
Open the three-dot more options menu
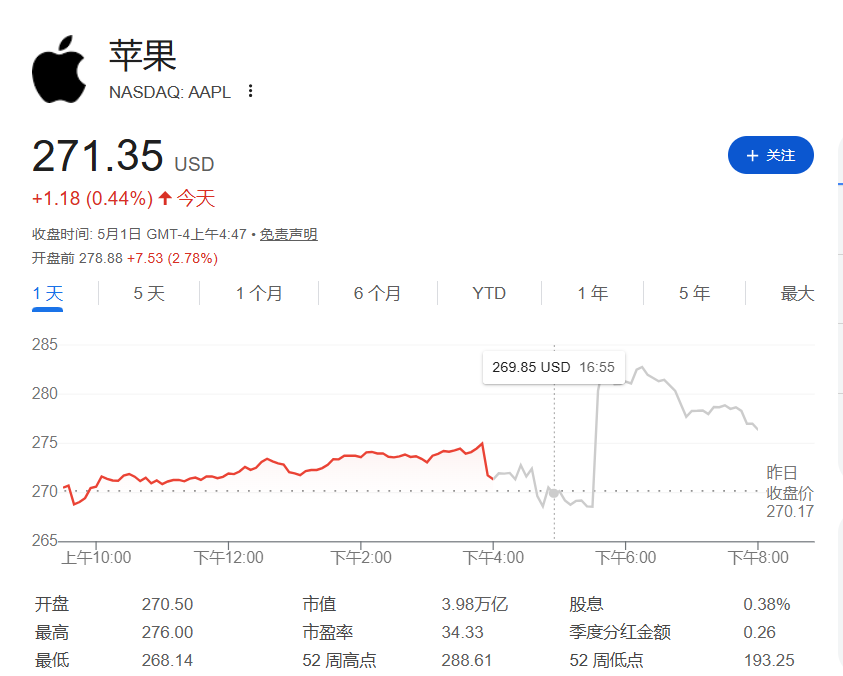tap(250, 91)
